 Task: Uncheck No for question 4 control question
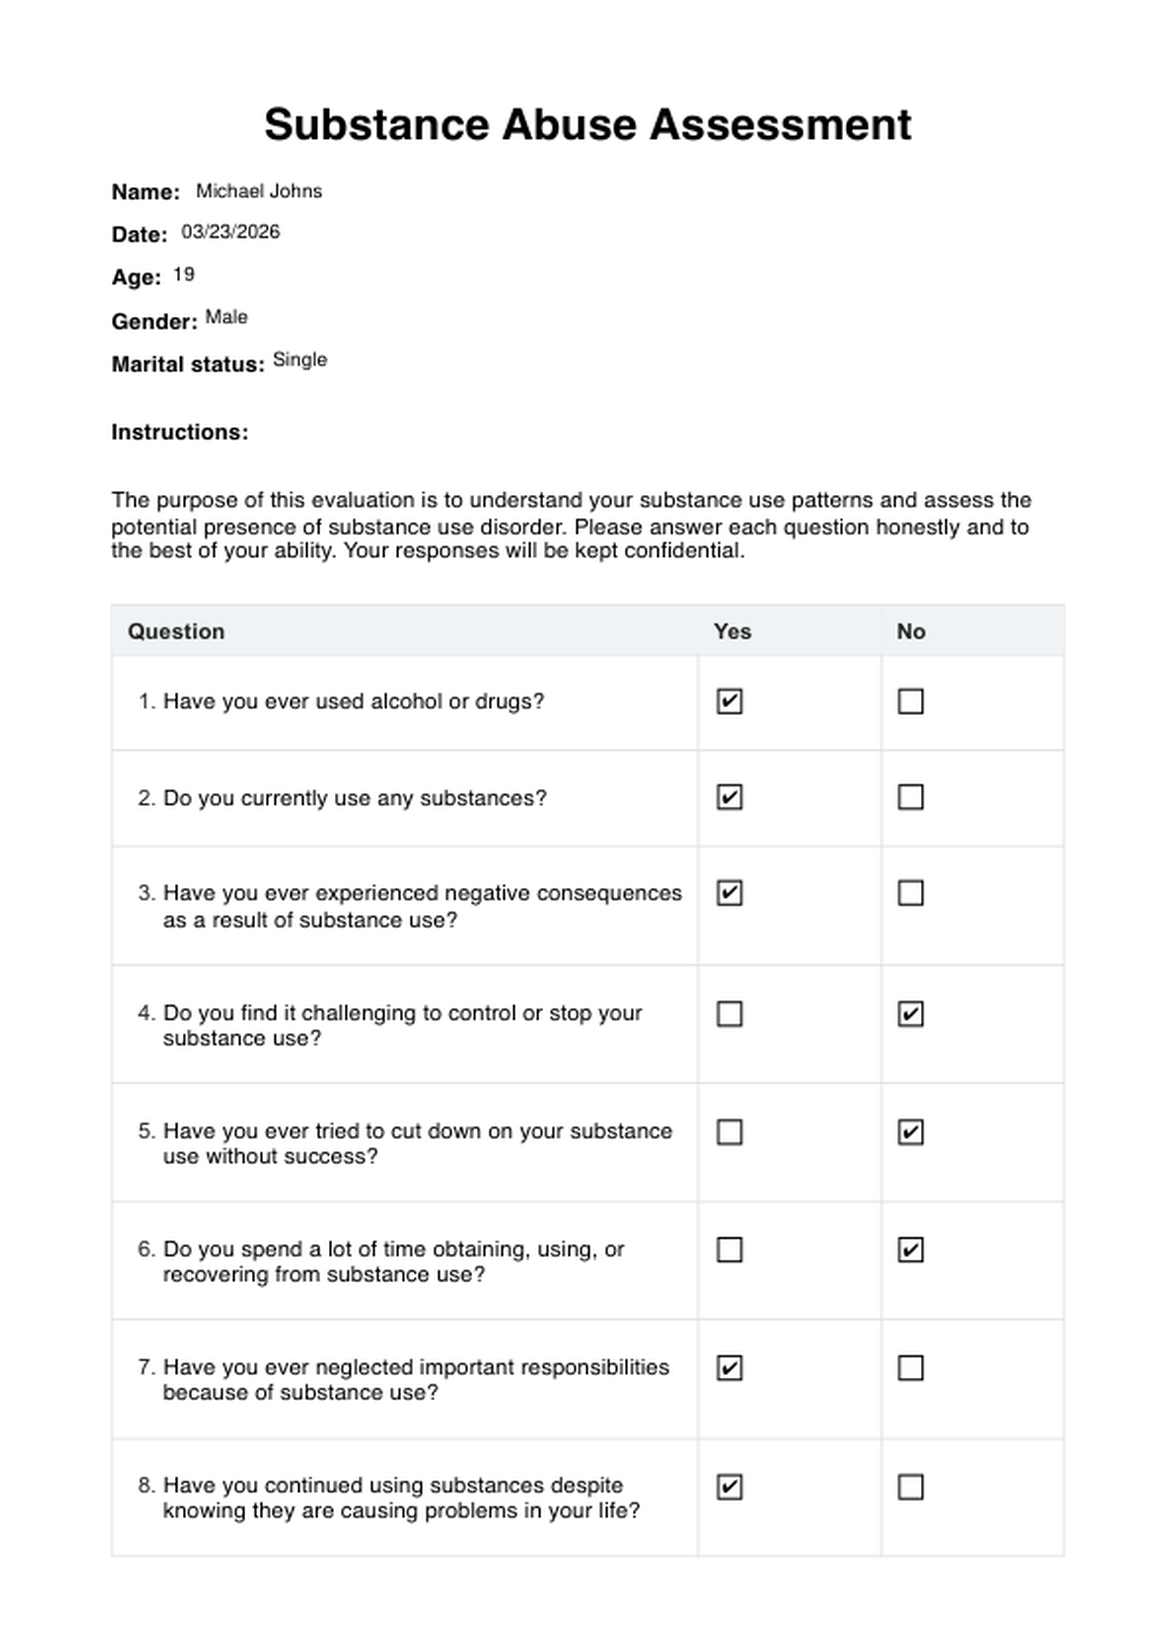910,1014
